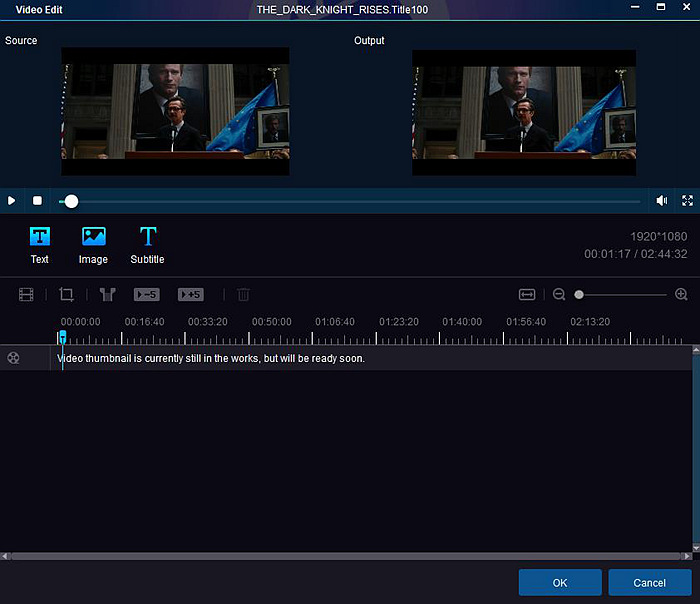Image resolution: width=700 pixels, height=604 pixels.
Task: Click the Source preview video
Action: pyautogui.click(x=175, y=112)
